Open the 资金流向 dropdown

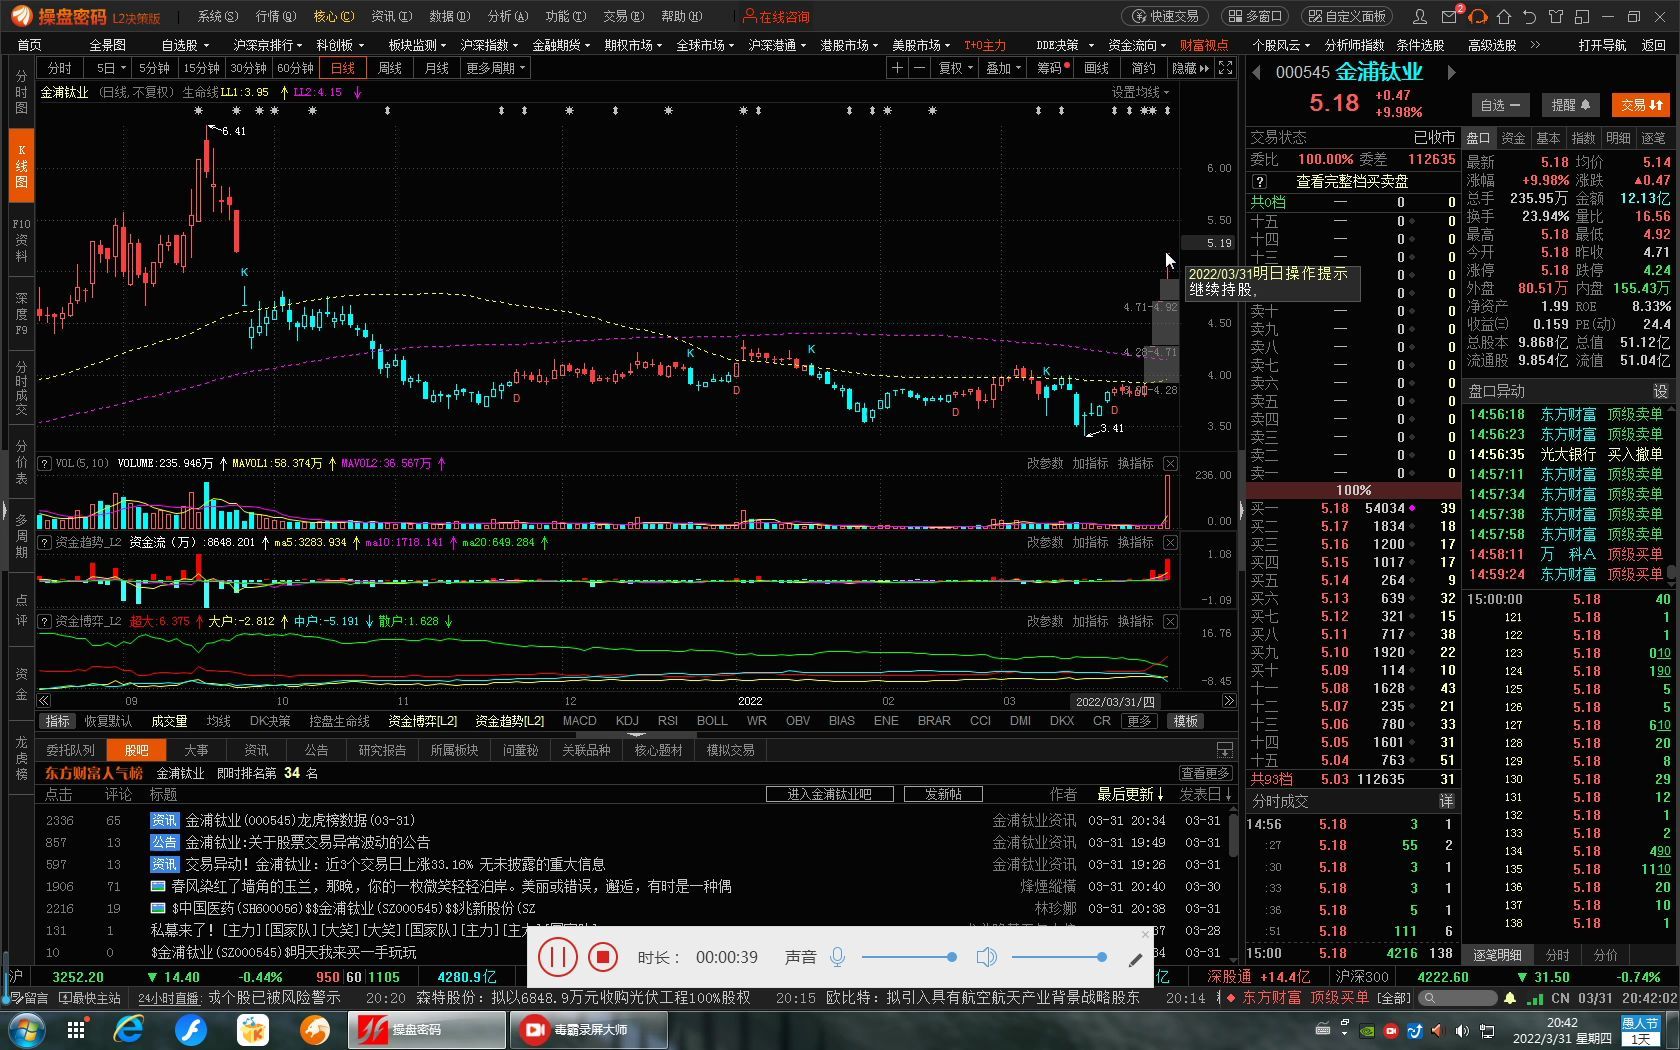pos(1138,45)
